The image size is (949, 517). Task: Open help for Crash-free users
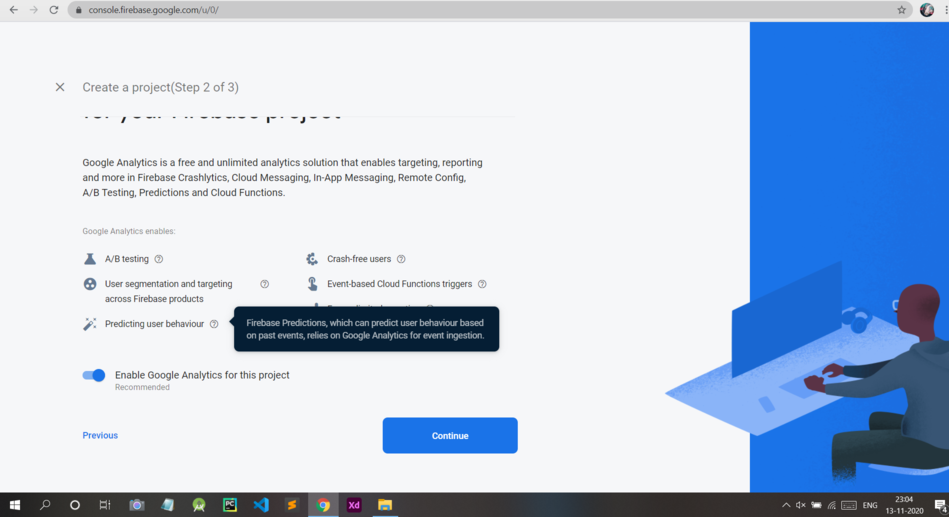(x=401, y=259)
